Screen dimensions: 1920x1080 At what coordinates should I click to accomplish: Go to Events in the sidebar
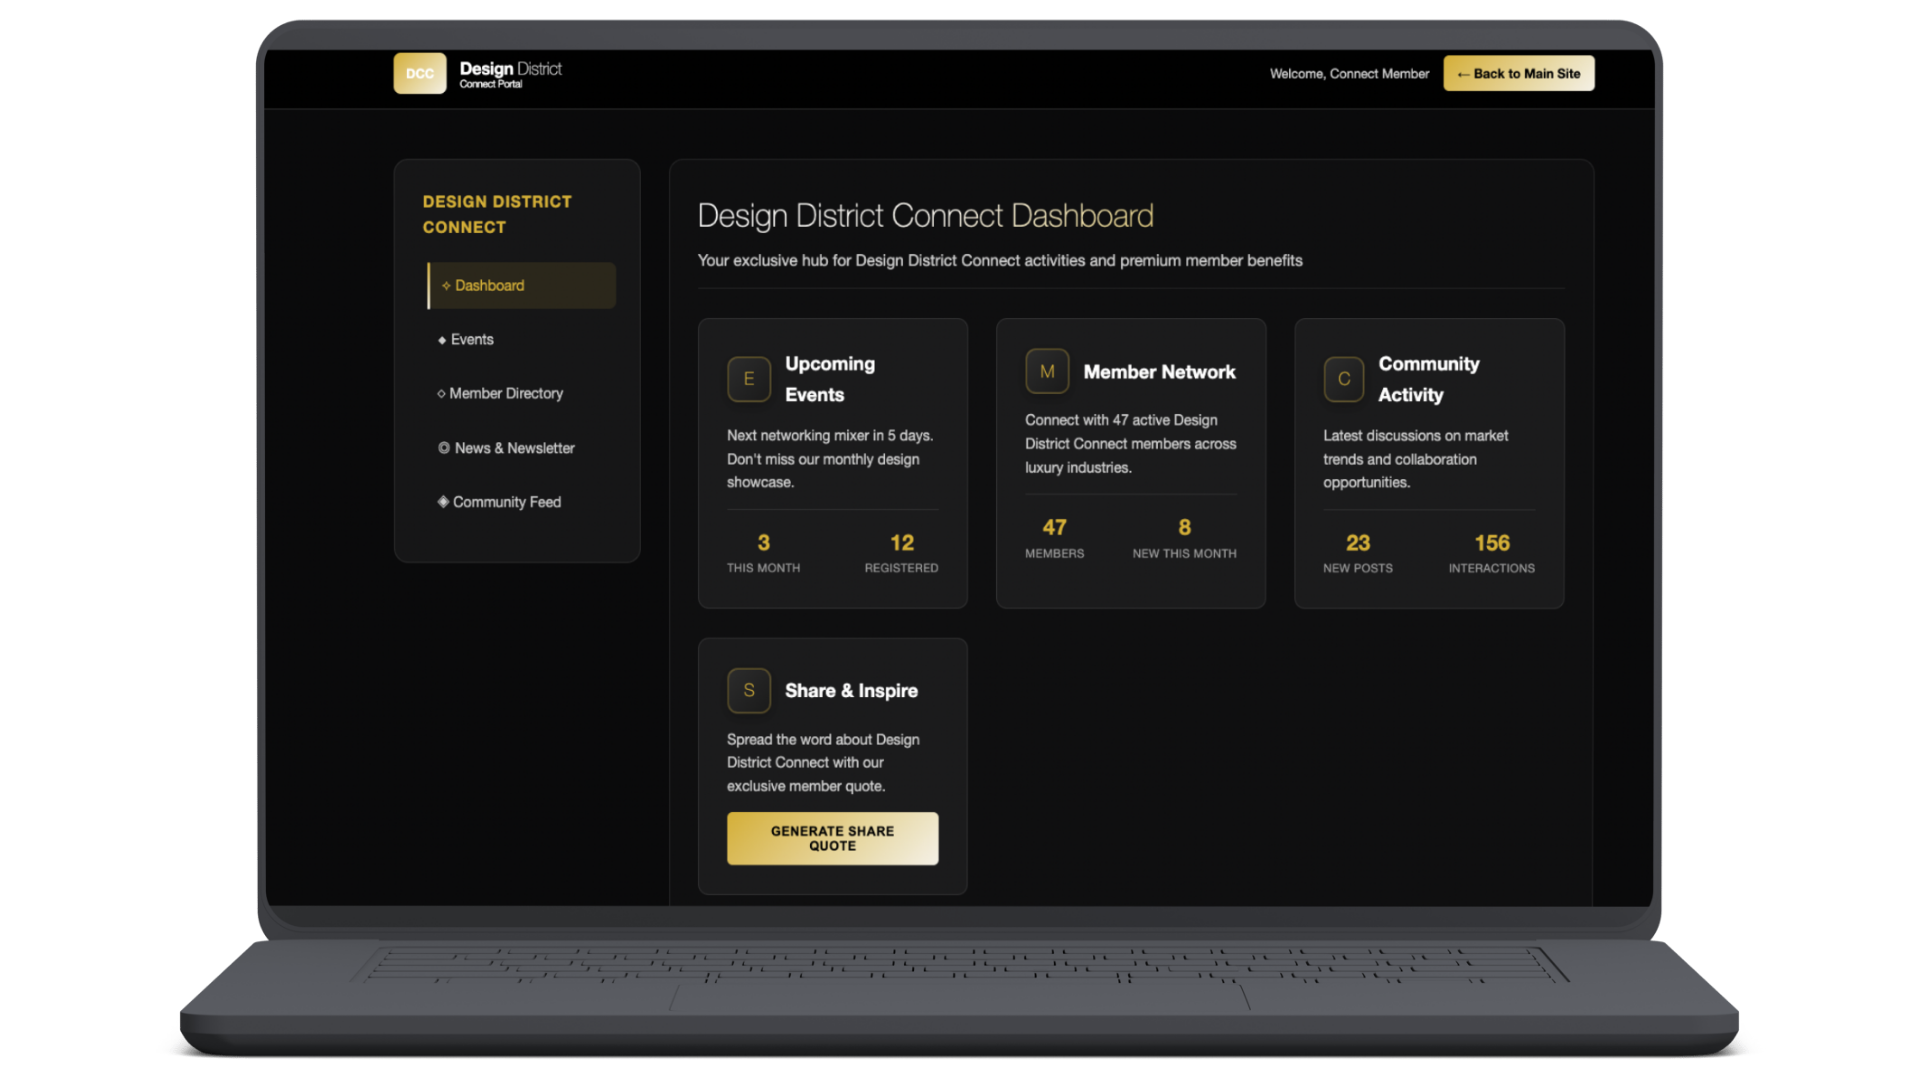click(x=472, y=339)
